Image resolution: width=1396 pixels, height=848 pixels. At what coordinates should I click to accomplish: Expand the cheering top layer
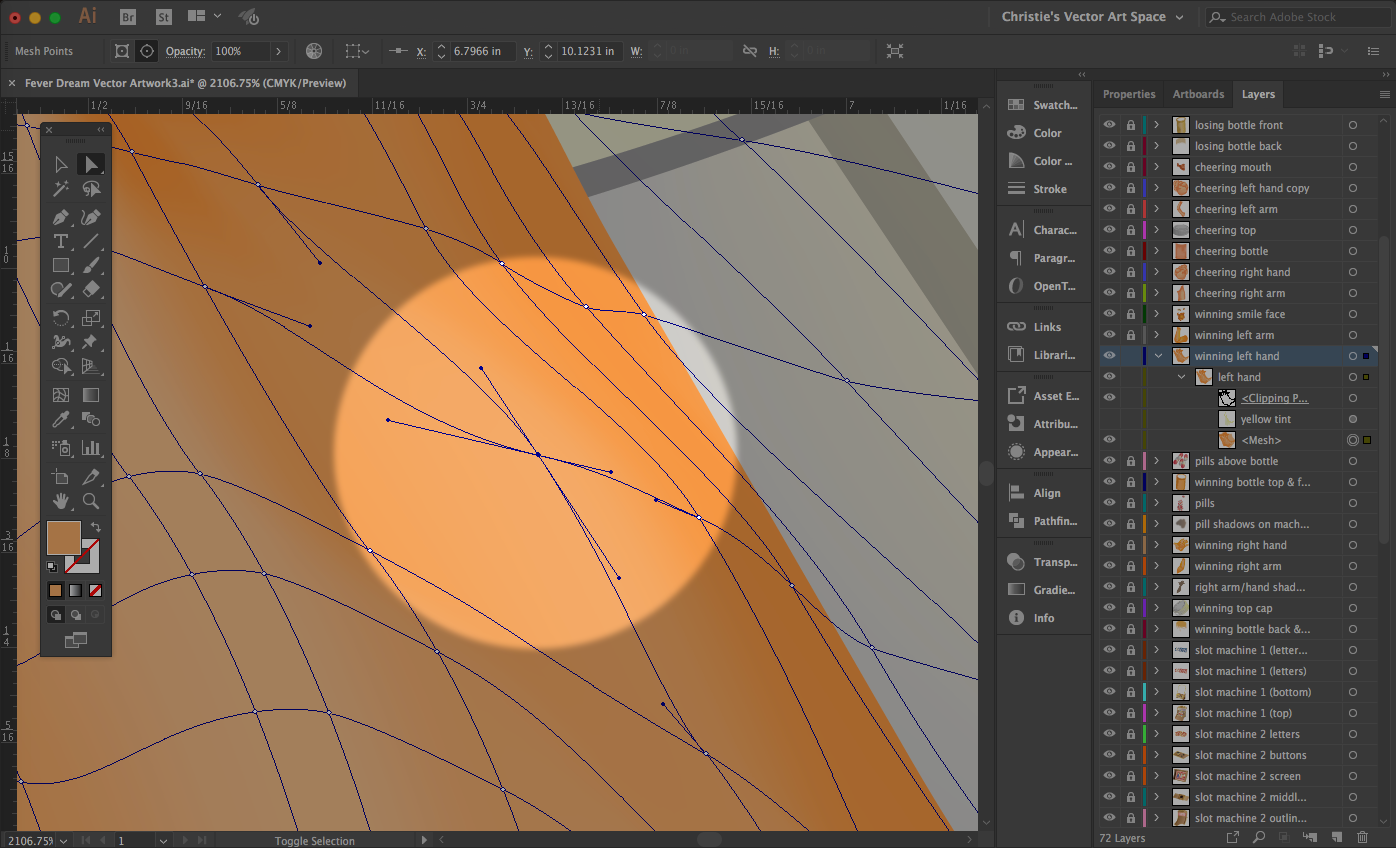pyautogui.click(x=1157, y=230)
